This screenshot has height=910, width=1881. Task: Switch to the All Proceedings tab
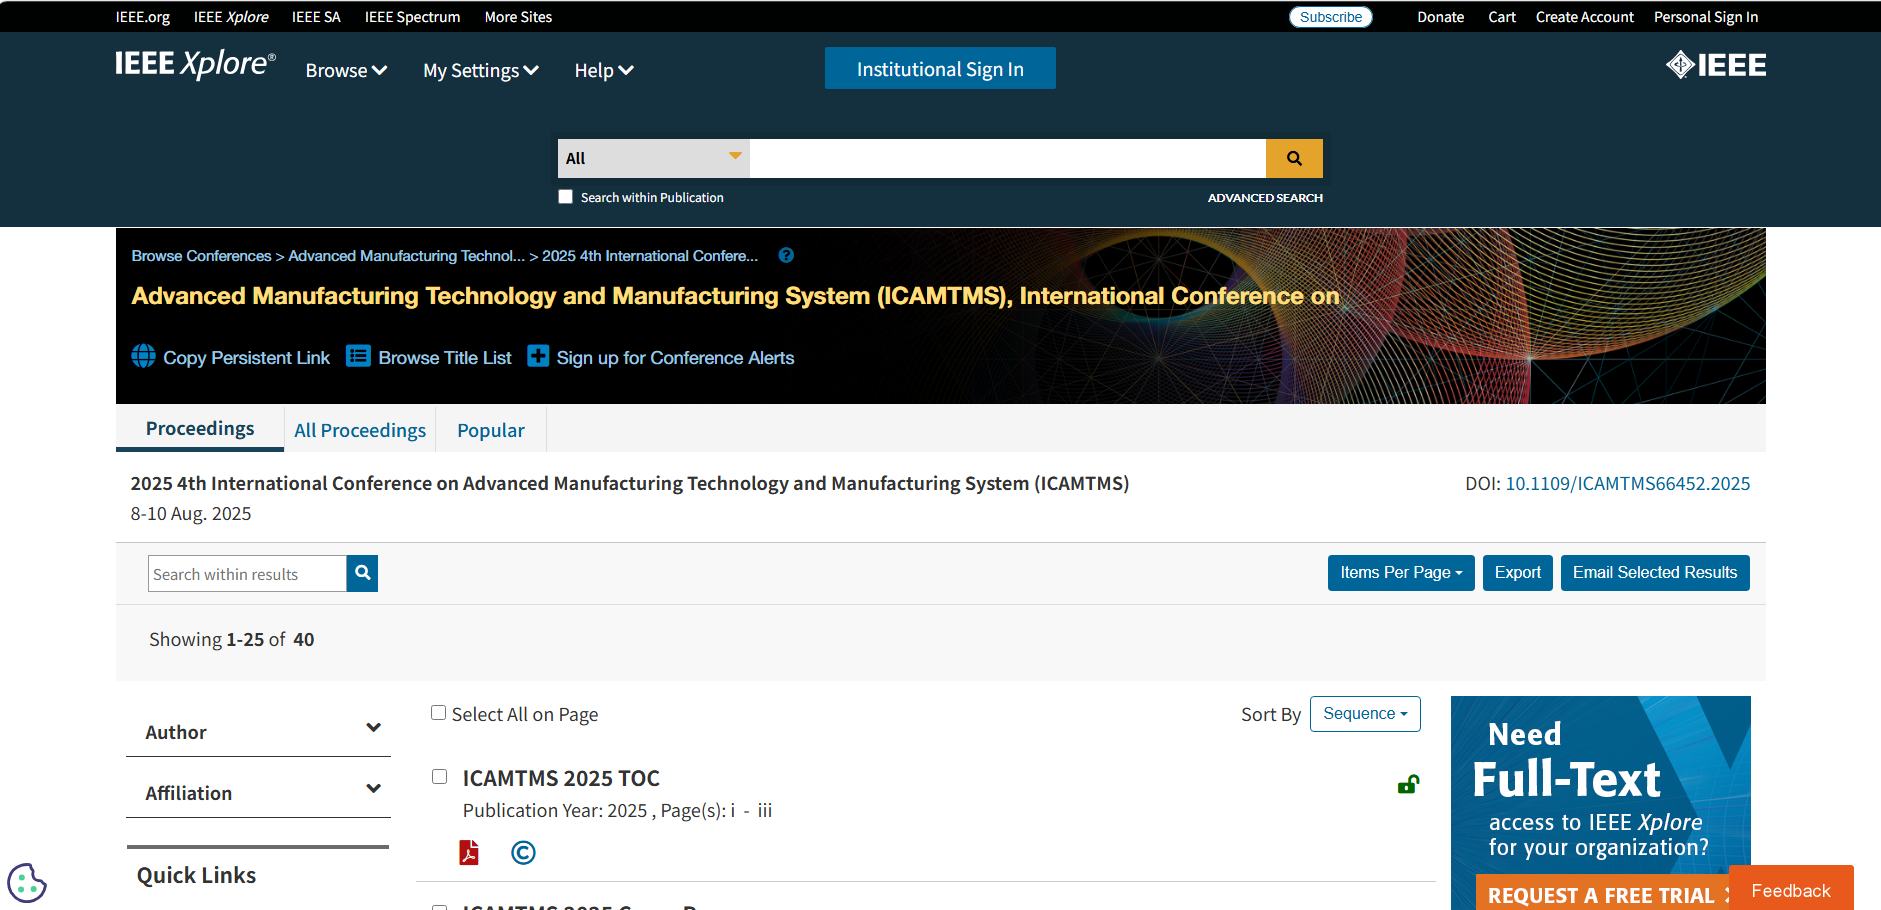tap(360, 430)
